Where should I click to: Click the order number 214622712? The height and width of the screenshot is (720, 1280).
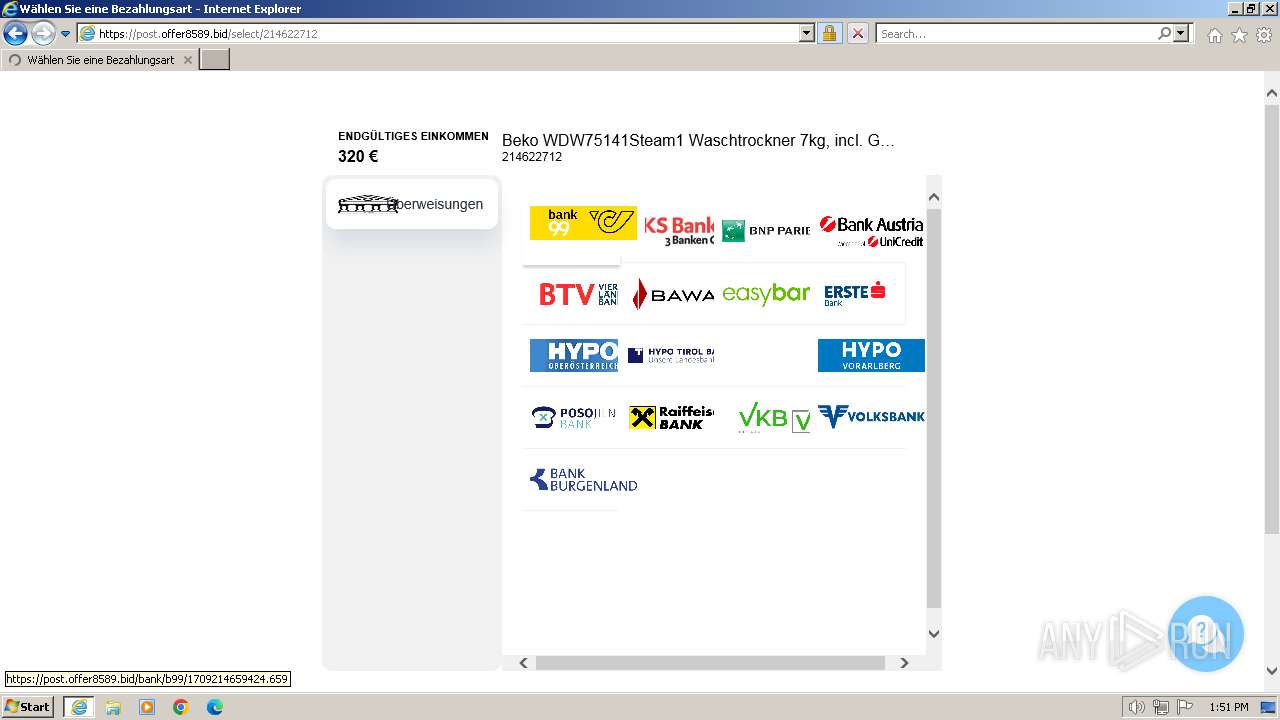pos(532,157)
